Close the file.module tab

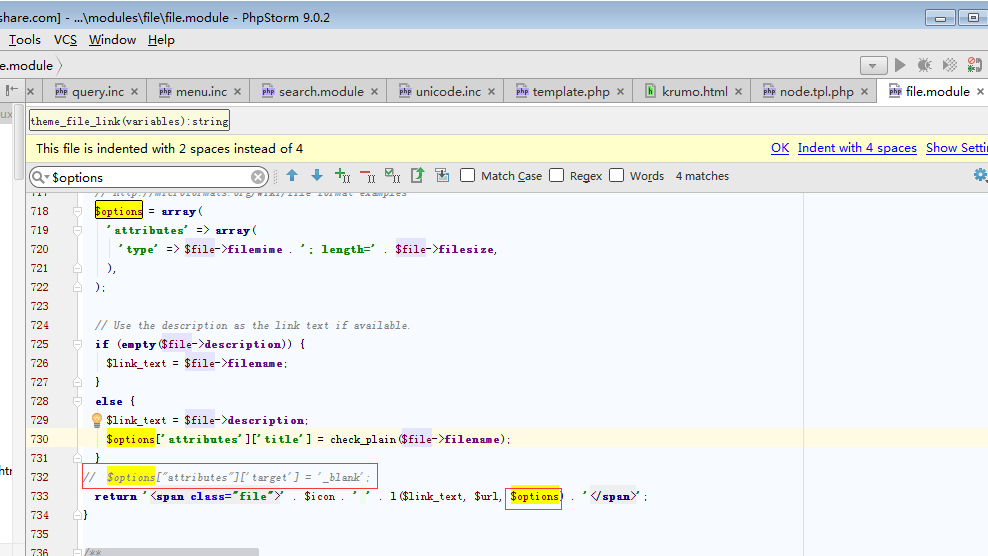980,92
